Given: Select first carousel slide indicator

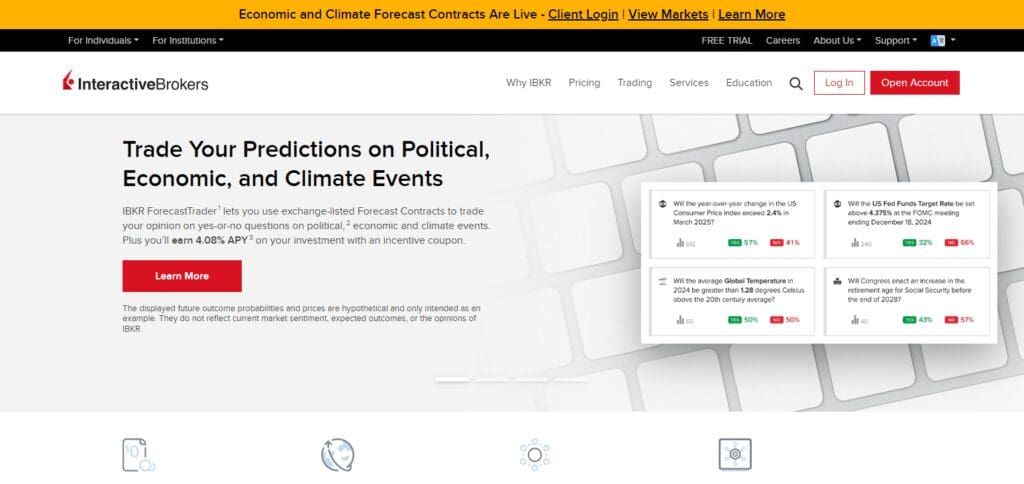Looking at the screenshot, I should (452, 379).
